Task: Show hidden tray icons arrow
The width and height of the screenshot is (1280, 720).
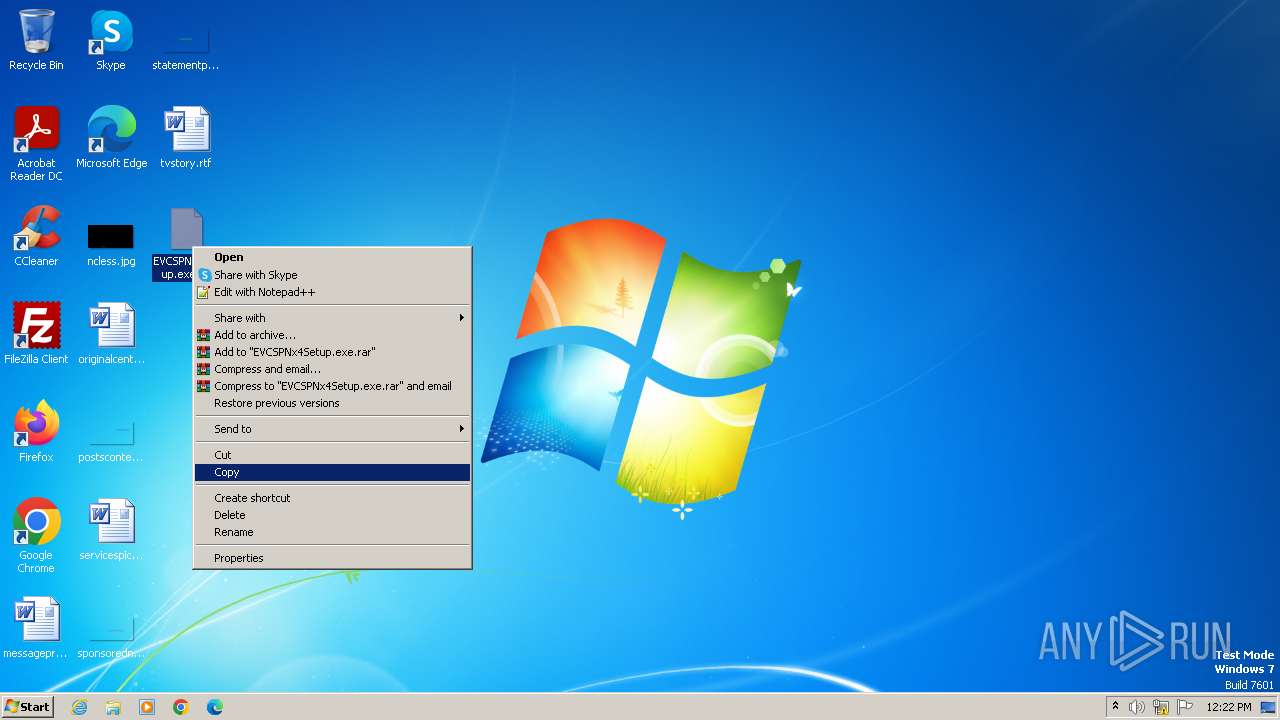Action: point(1115,707)
